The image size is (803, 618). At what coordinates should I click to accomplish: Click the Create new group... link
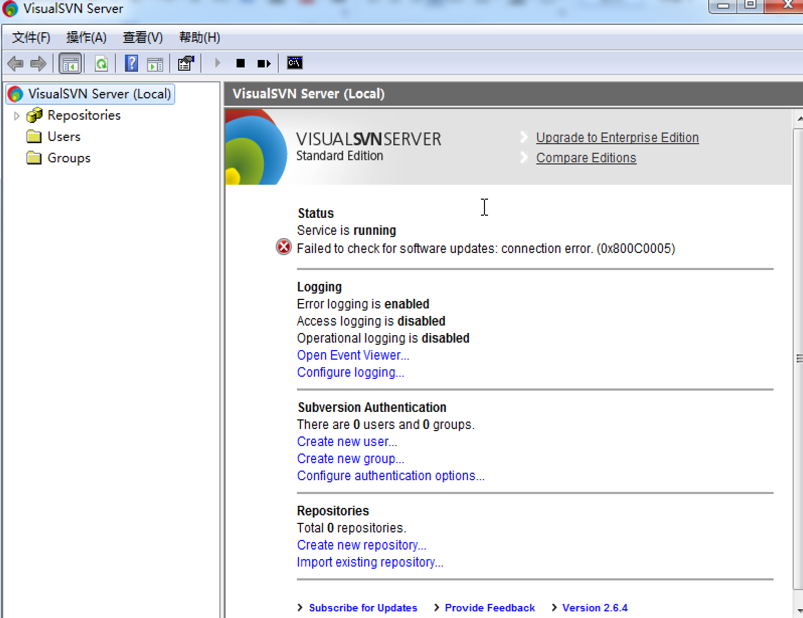point(350,459)
